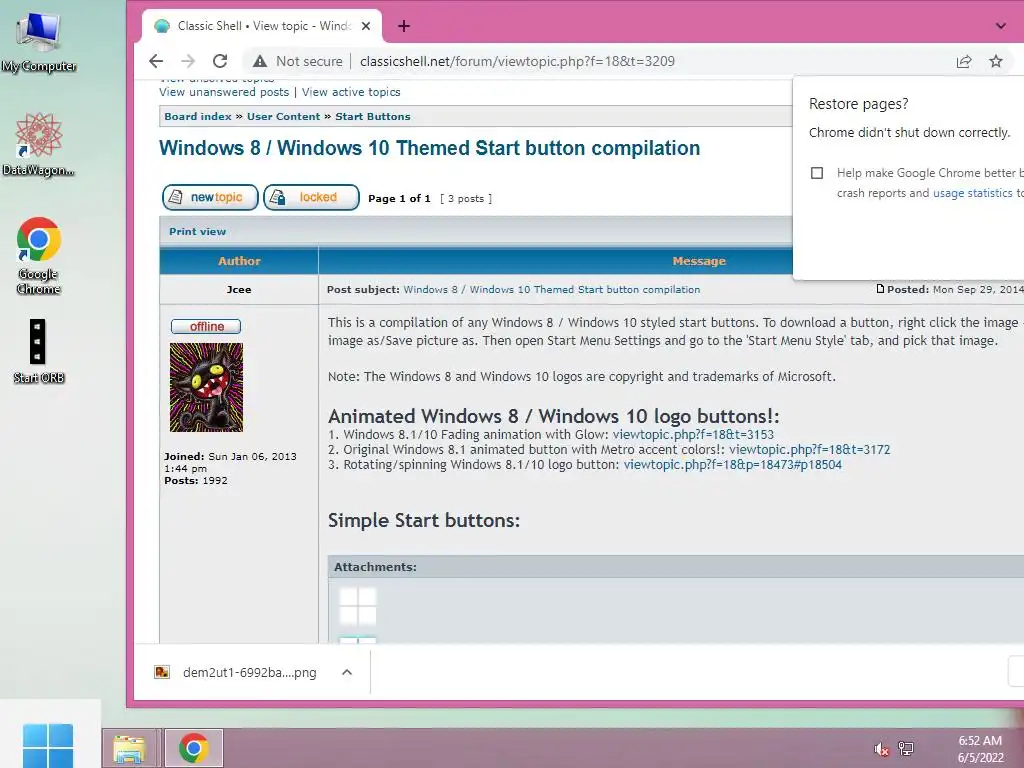Click the PNG file icon in downloads bar
This screenshot has height=768, width=1024.
coord(162,672)
